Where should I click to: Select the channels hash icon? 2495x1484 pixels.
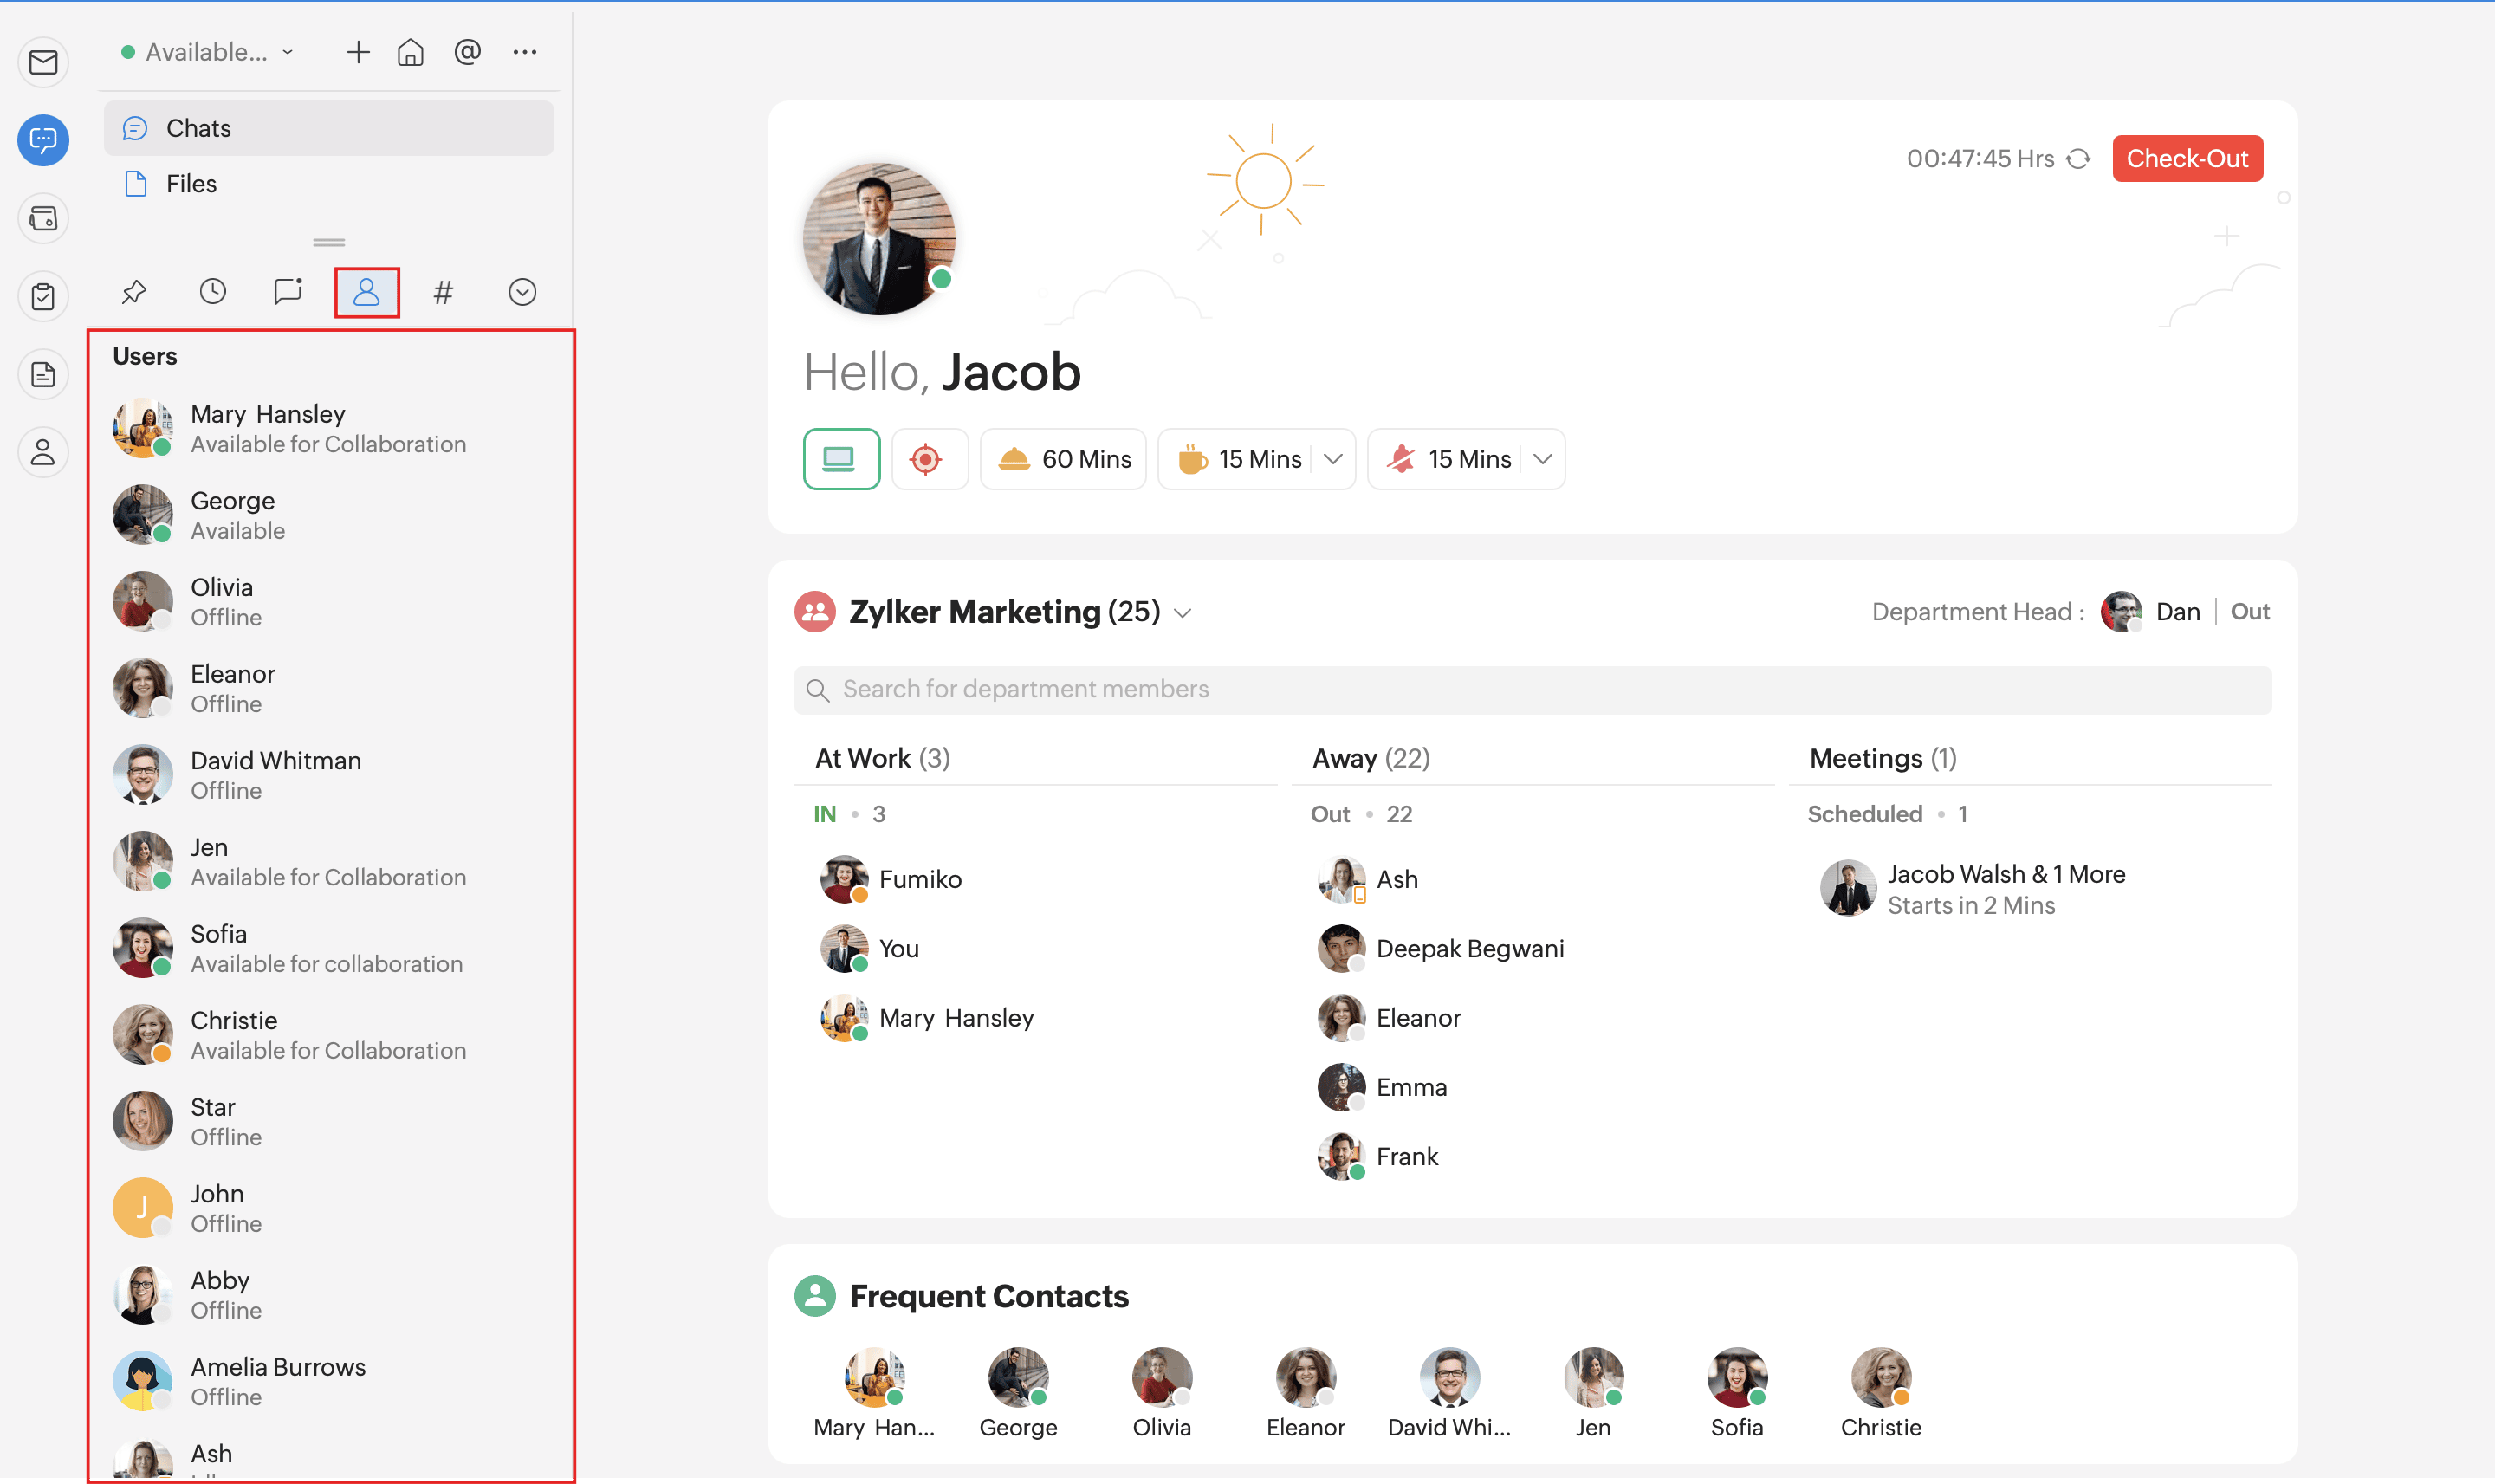pyautogui.click(x=443, y=292)
